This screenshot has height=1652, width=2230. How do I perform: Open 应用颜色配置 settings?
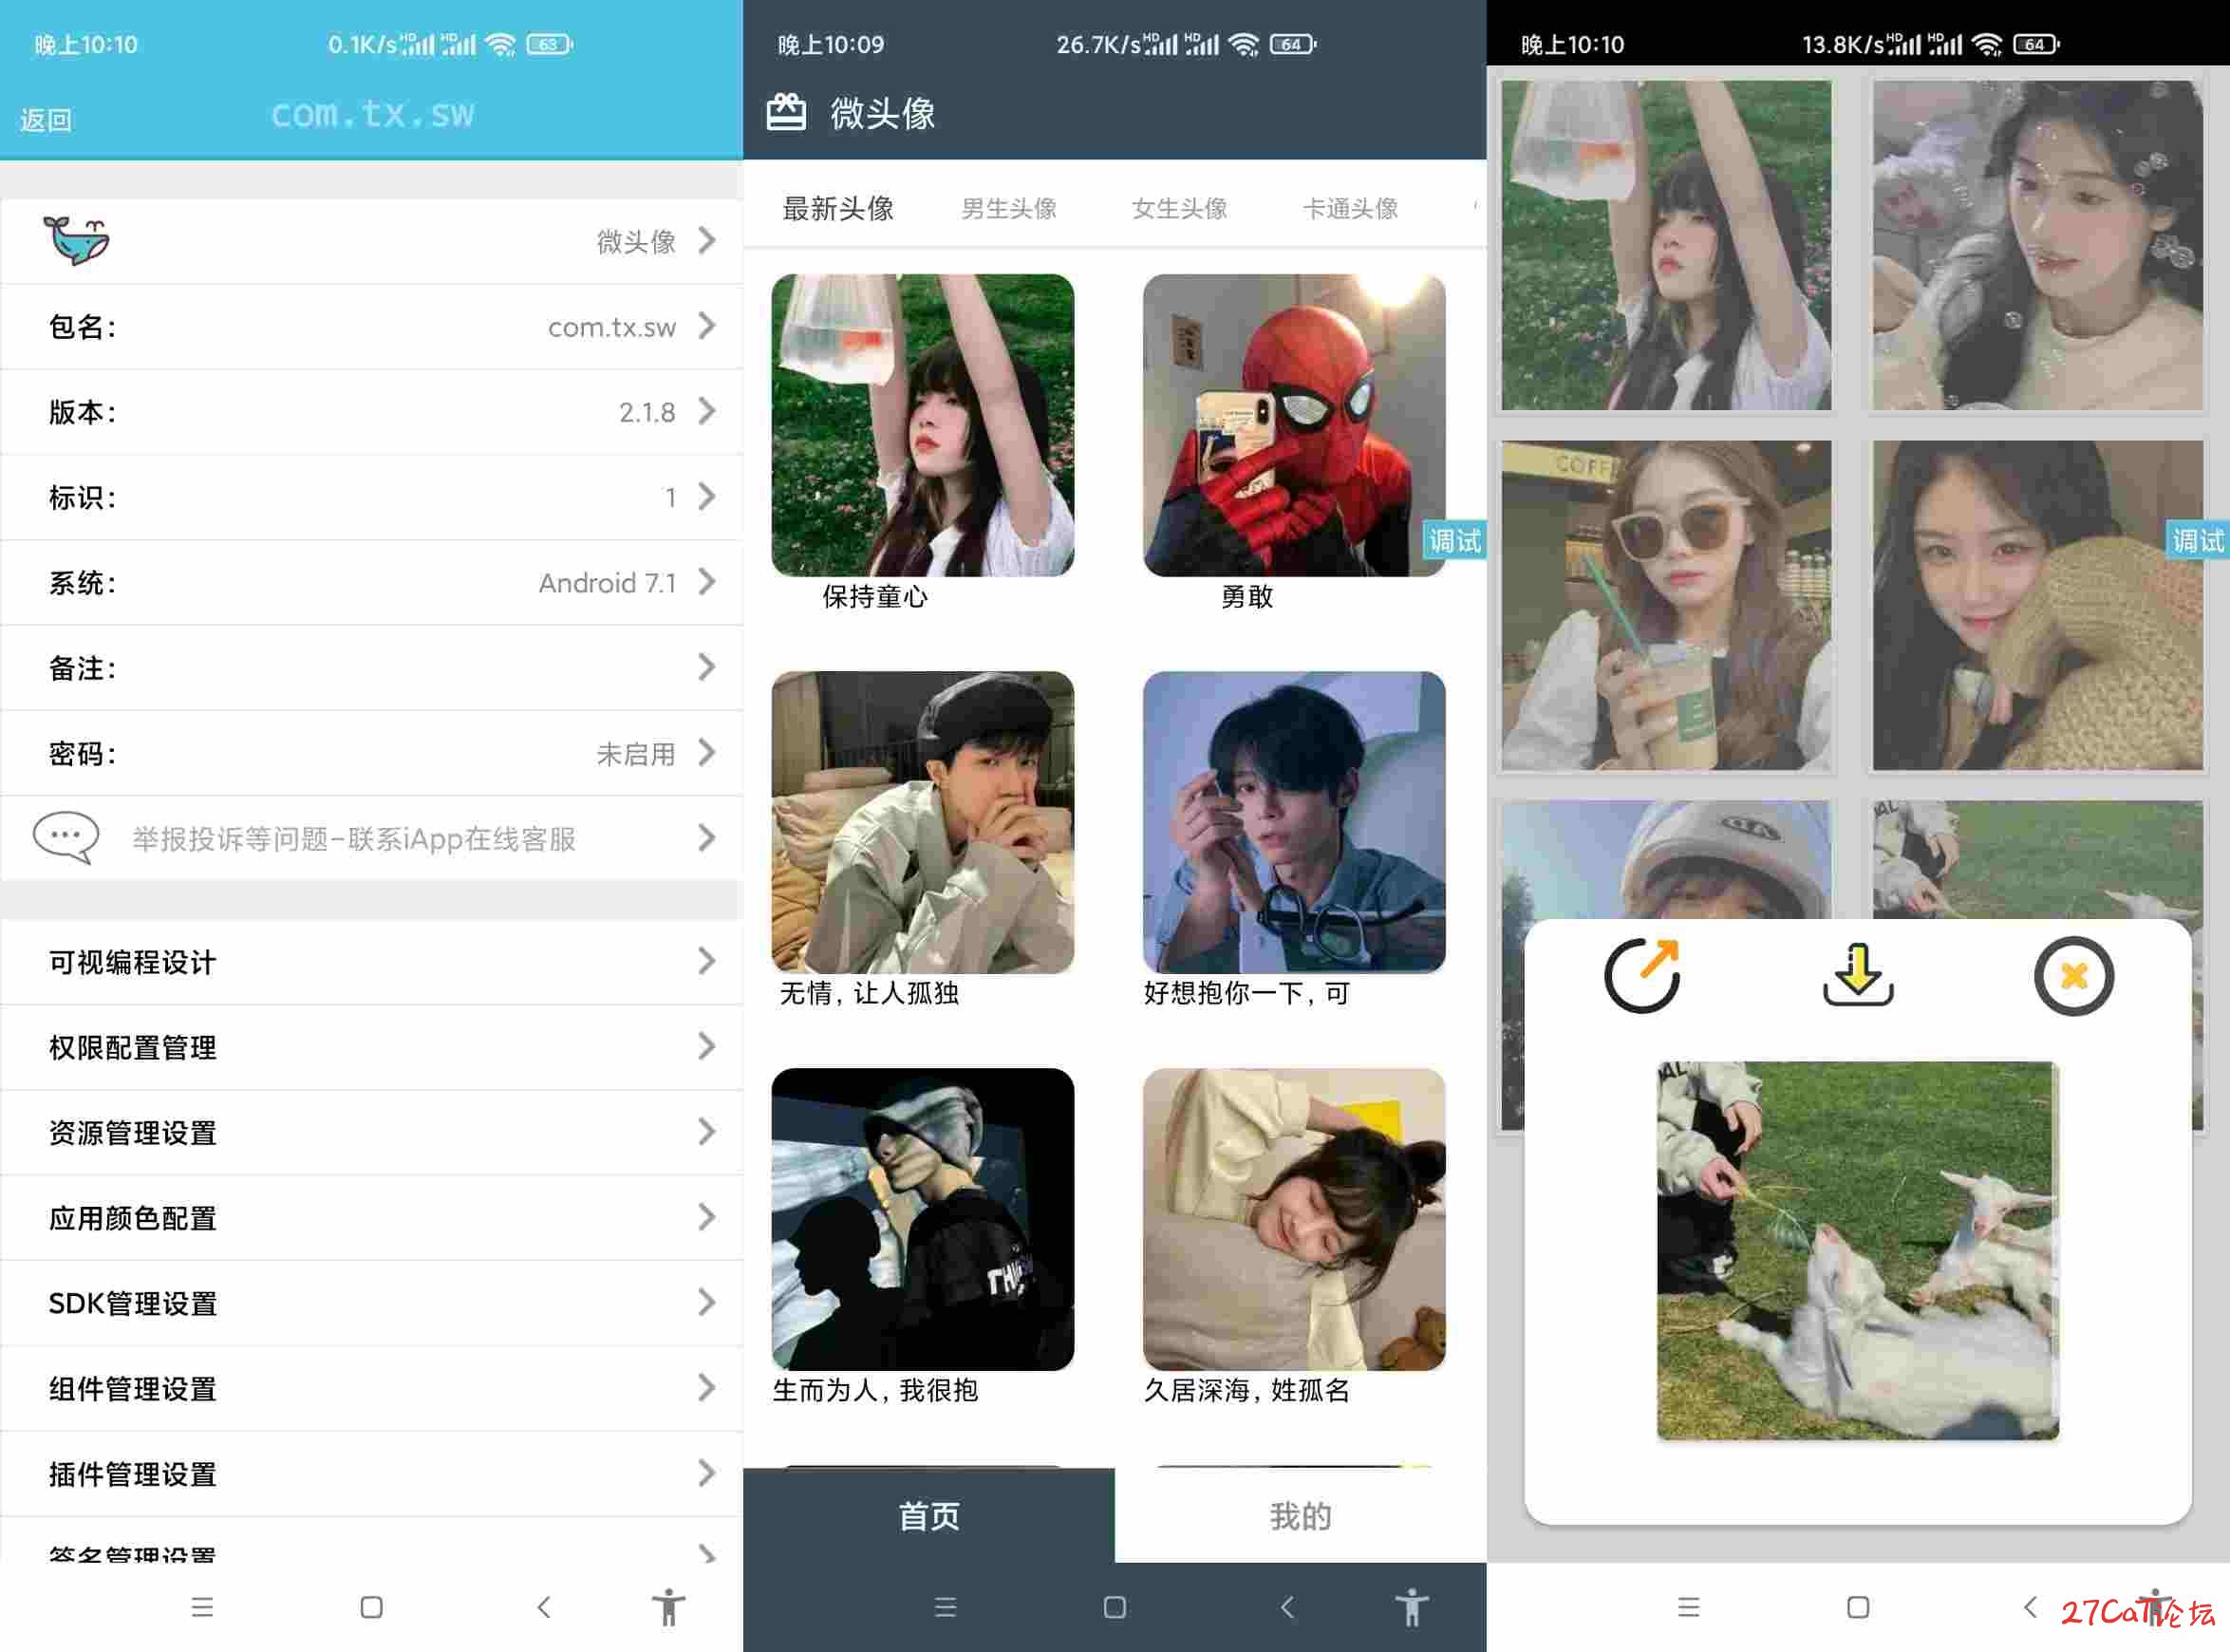click(x=371, y=1218)
